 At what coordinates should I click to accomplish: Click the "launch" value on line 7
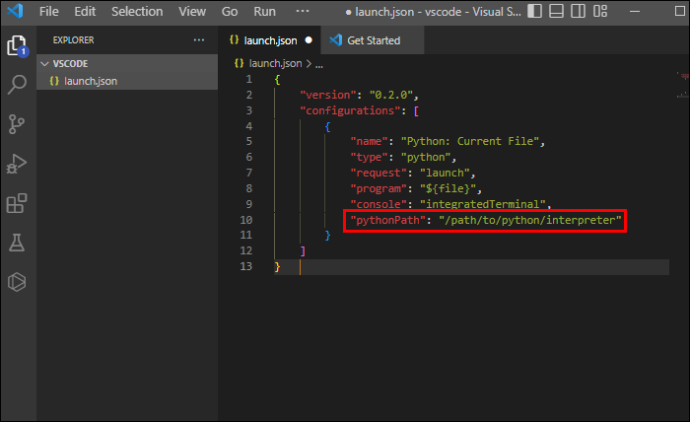coord(444,173)
